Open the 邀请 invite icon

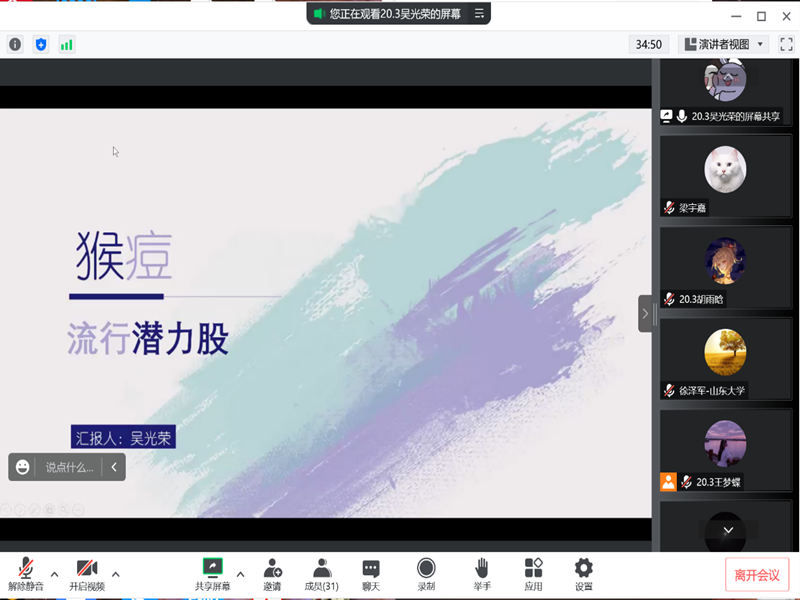tap(272, 574)
